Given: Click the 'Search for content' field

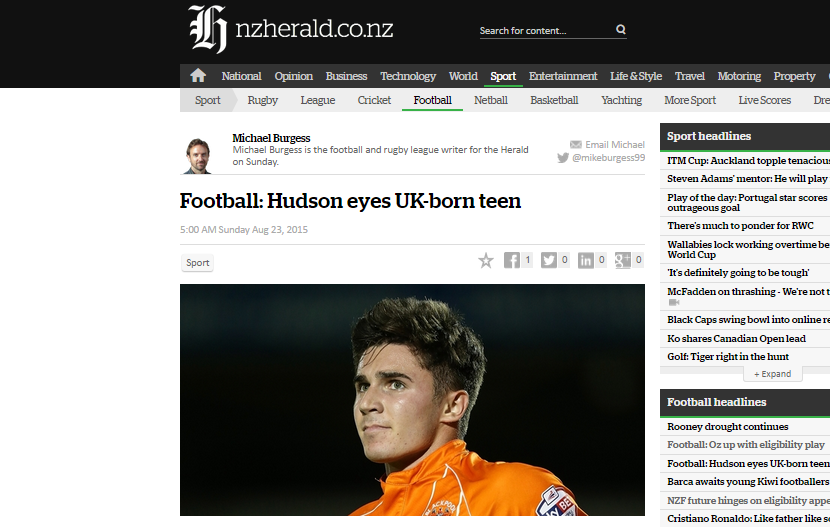Looking at the screenshot, I should (x=544, y=31).
